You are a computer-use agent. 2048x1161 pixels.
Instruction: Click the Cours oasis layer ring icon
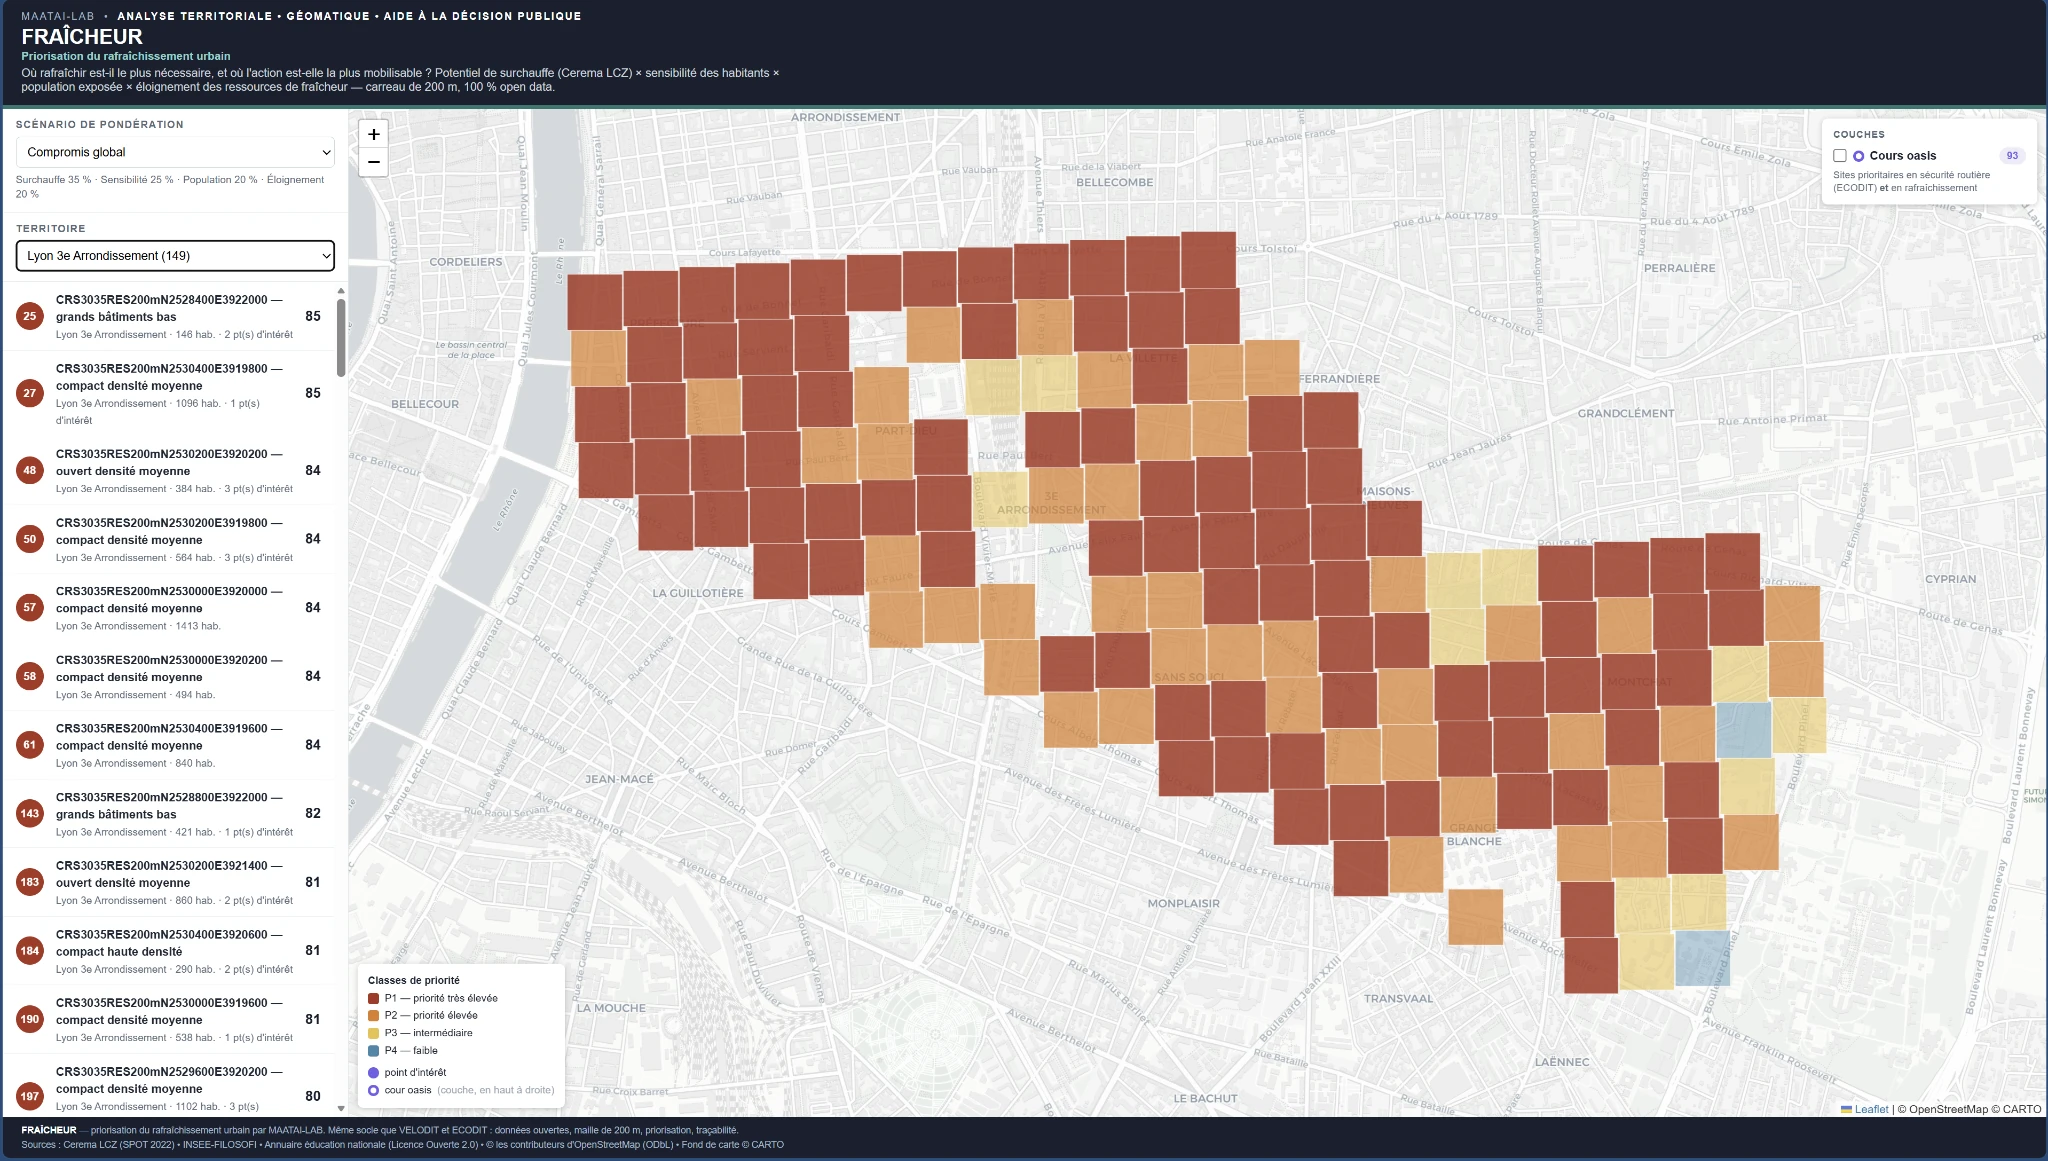[1858, 156]
